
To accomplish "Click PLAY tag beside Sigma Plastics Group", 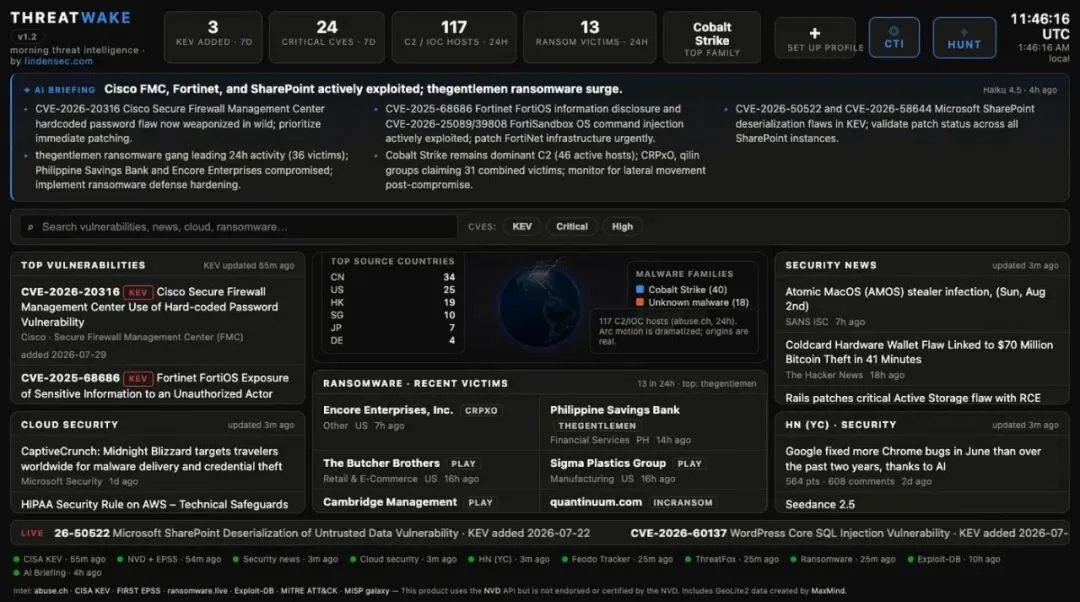I will [x=689, y=464].
